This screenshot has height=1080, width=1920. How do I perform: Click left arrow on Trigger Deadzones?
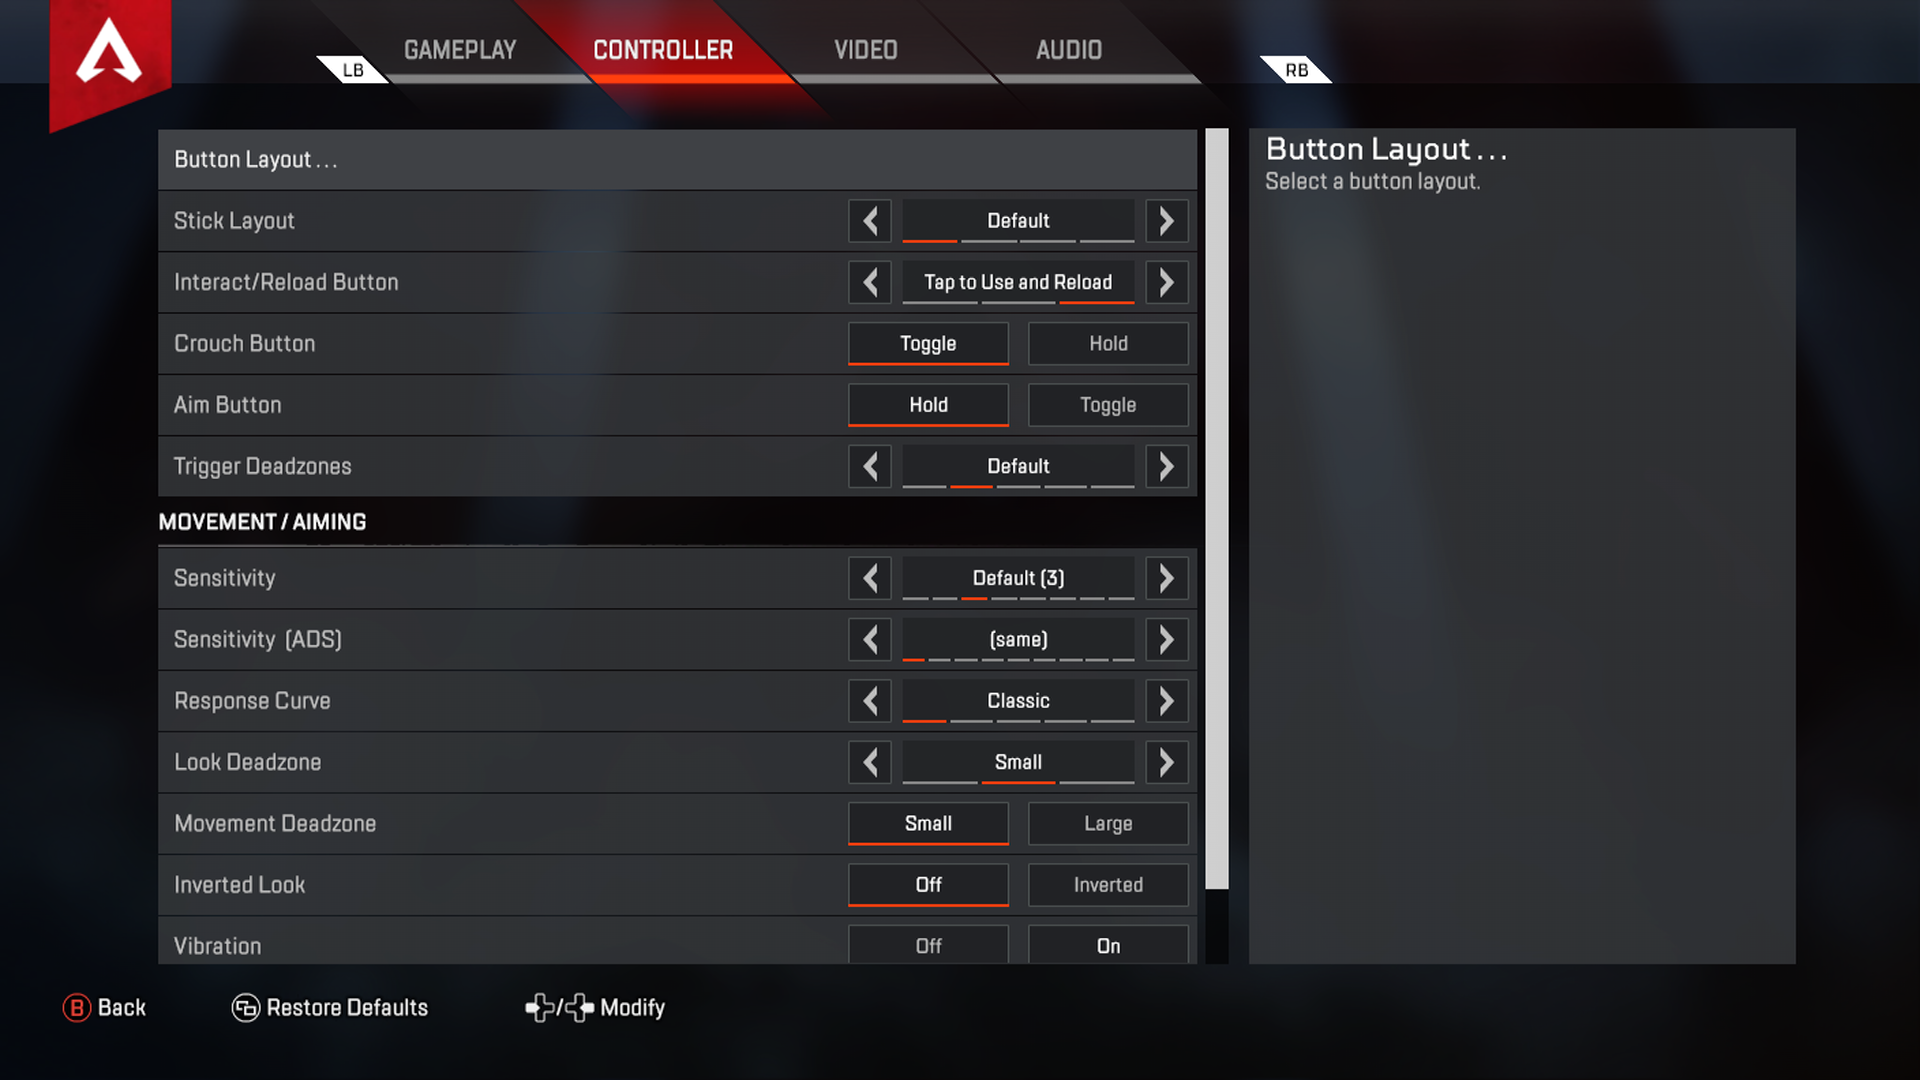coord(870,465)
